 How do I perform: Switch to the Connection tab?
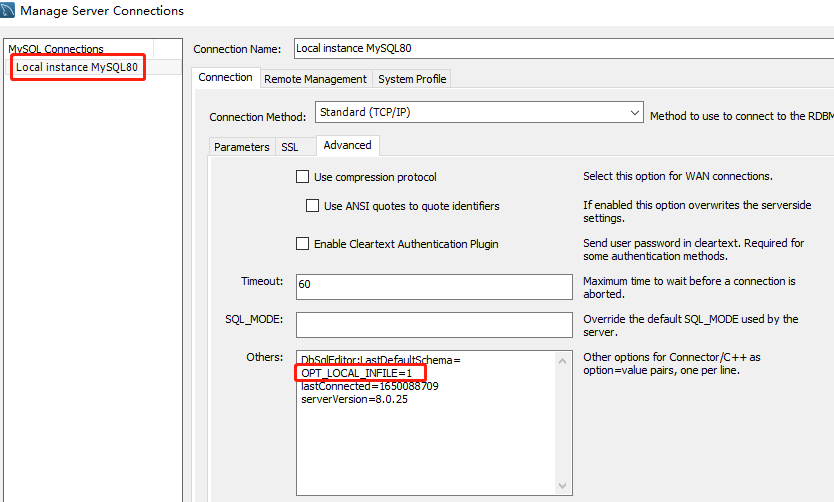[226, 78]
